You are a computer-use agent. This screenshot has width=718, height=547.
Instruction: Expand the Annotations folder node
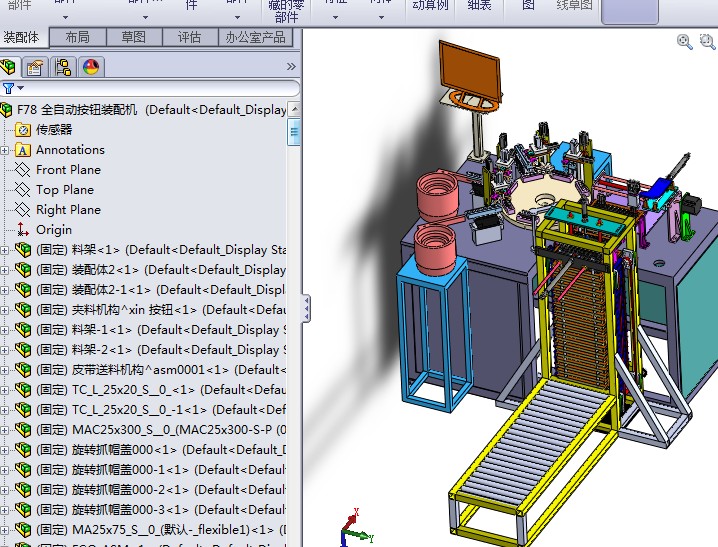[5, 150]
